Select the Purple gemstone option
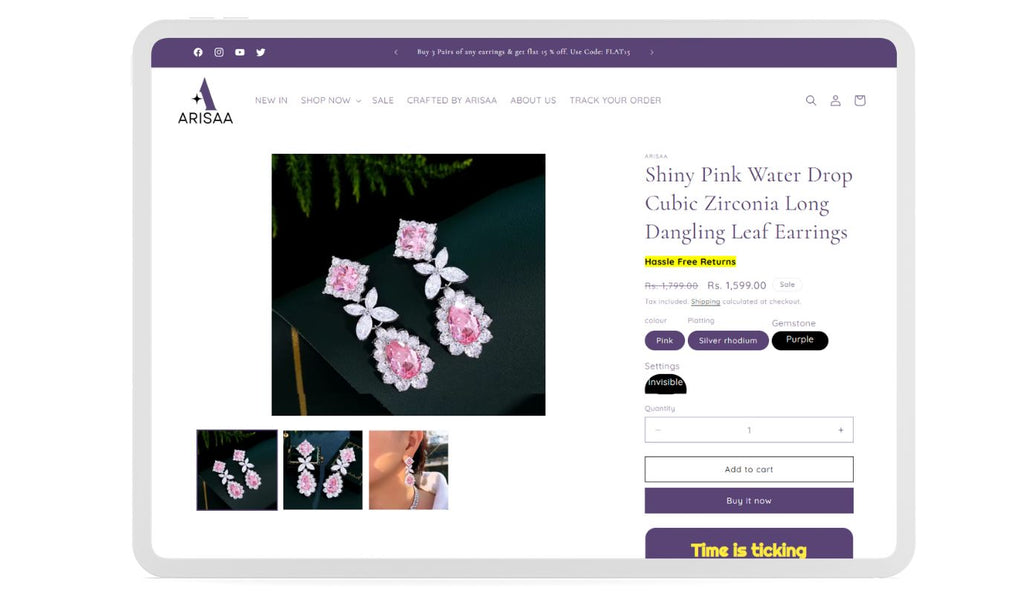The width and height of the screenshot is (1024, 603). 799,340
